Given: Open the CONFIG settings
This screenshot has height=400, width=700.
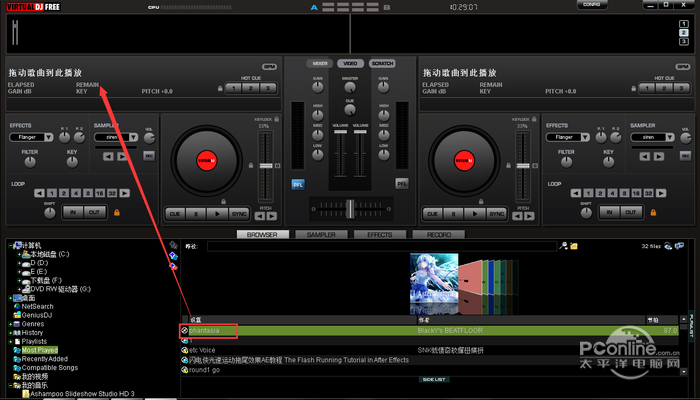Looking at the screenshot, I should tap(592, 4).
